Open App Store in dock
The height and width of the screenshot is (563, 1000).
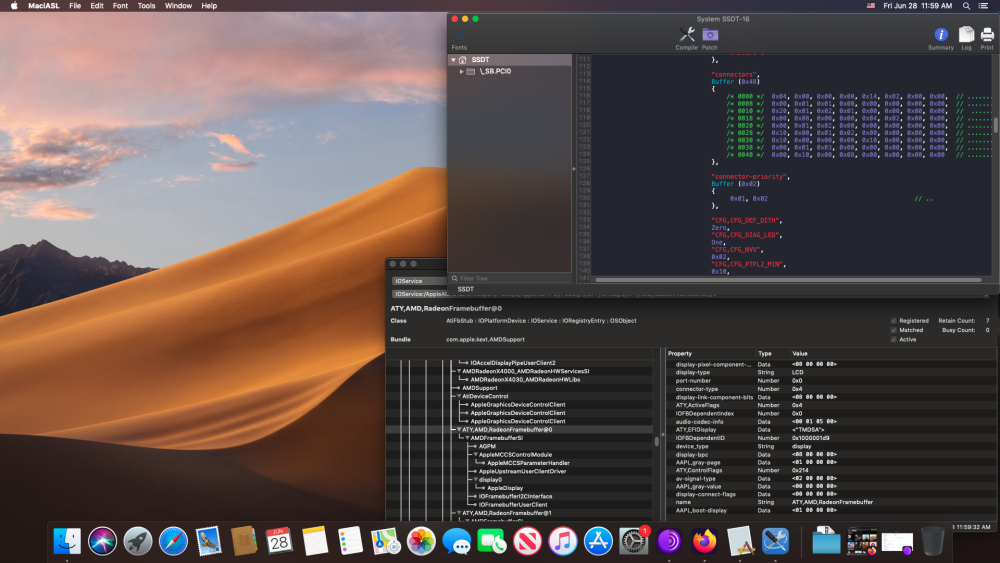[598, 541]
